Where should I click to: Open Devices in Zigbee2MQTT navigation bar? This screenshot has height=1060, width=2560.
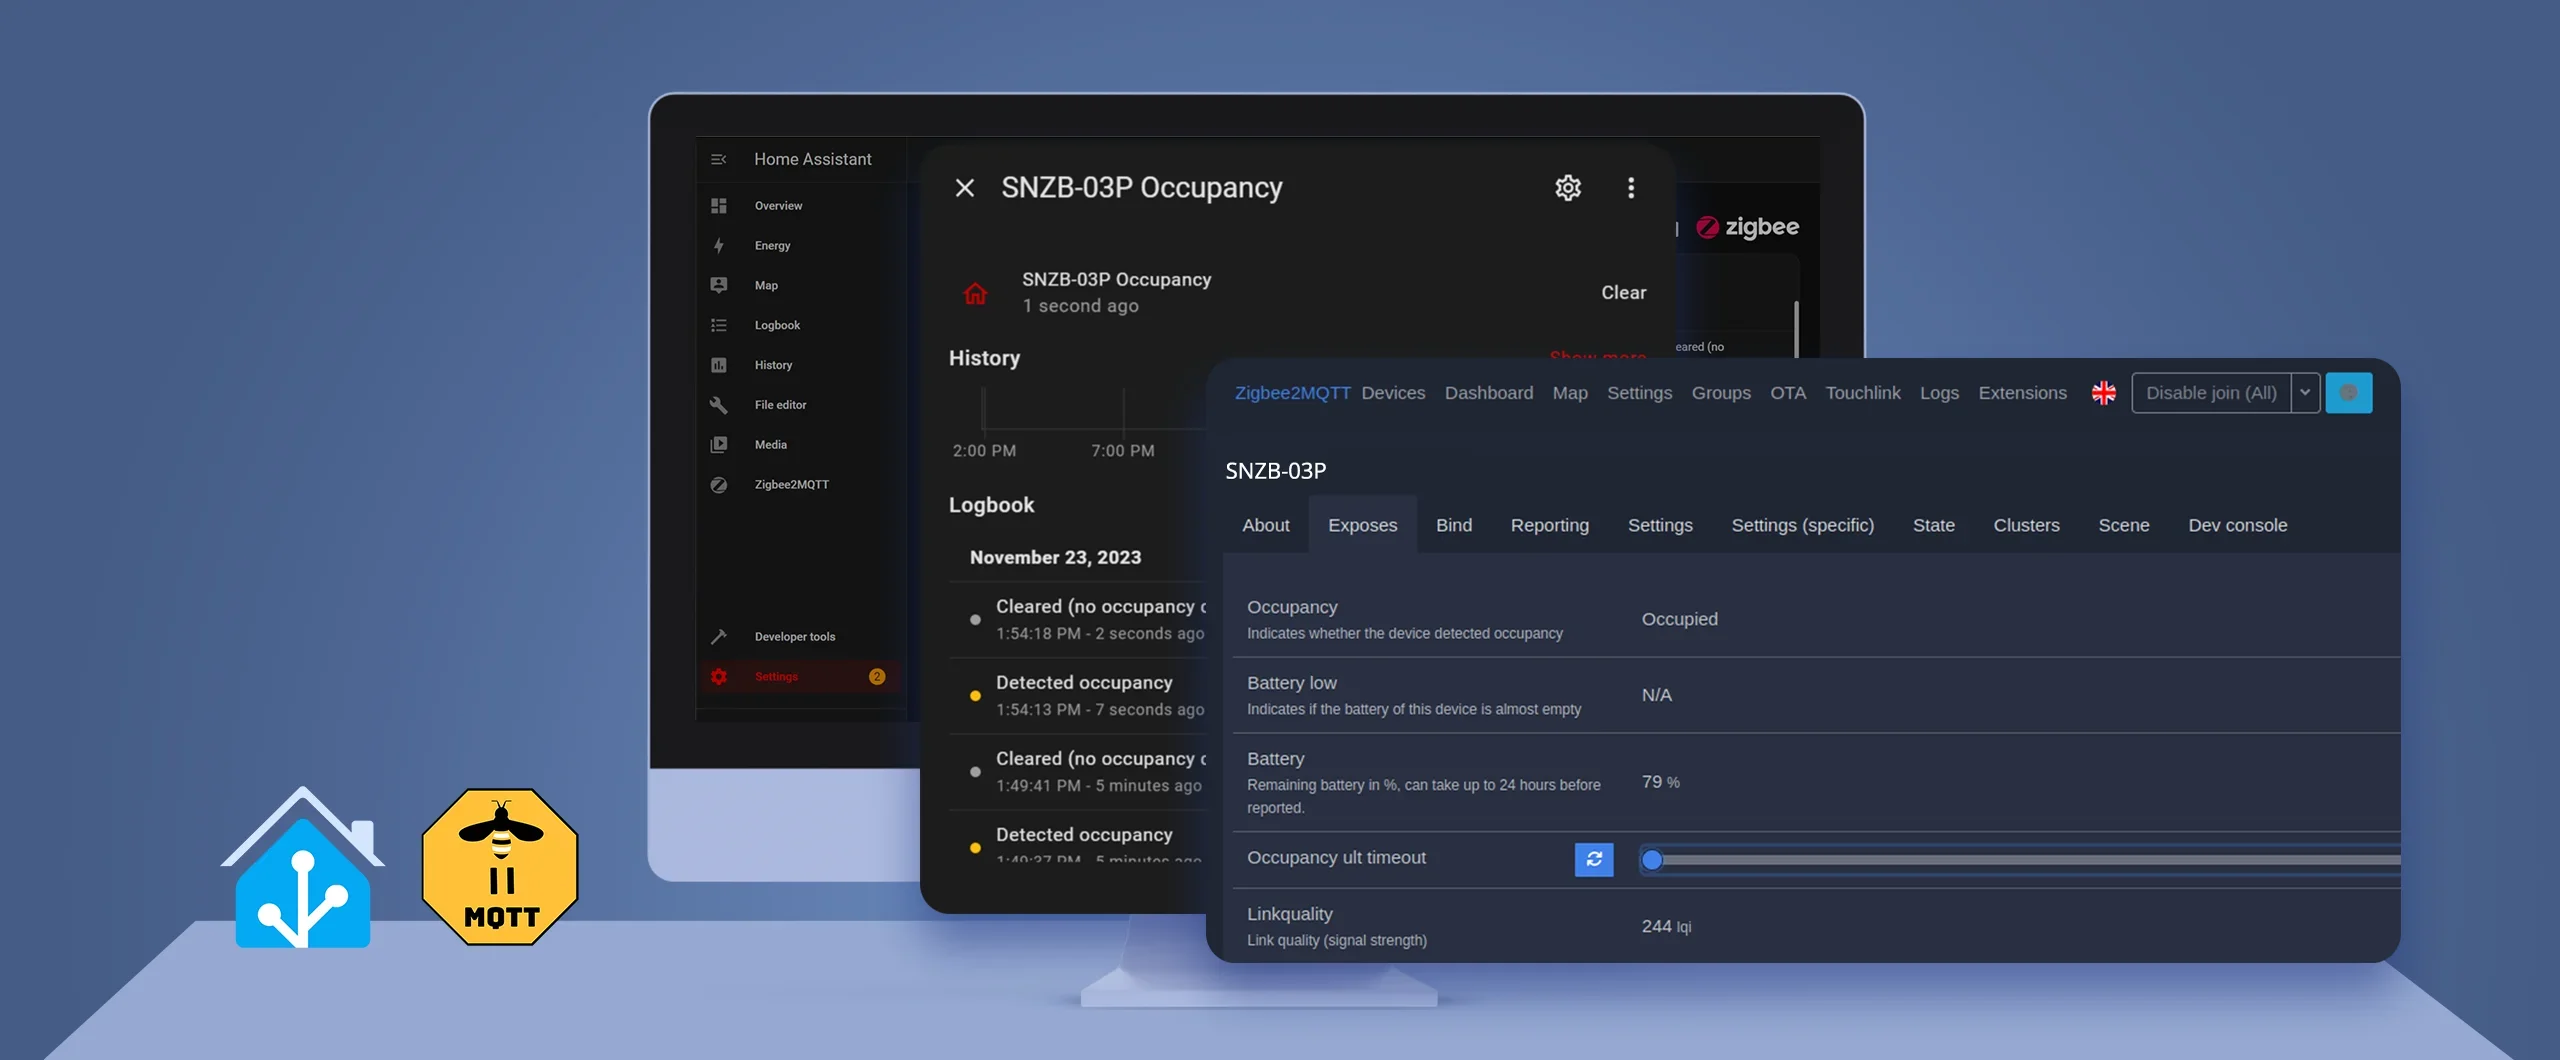tap(1392, 394)
